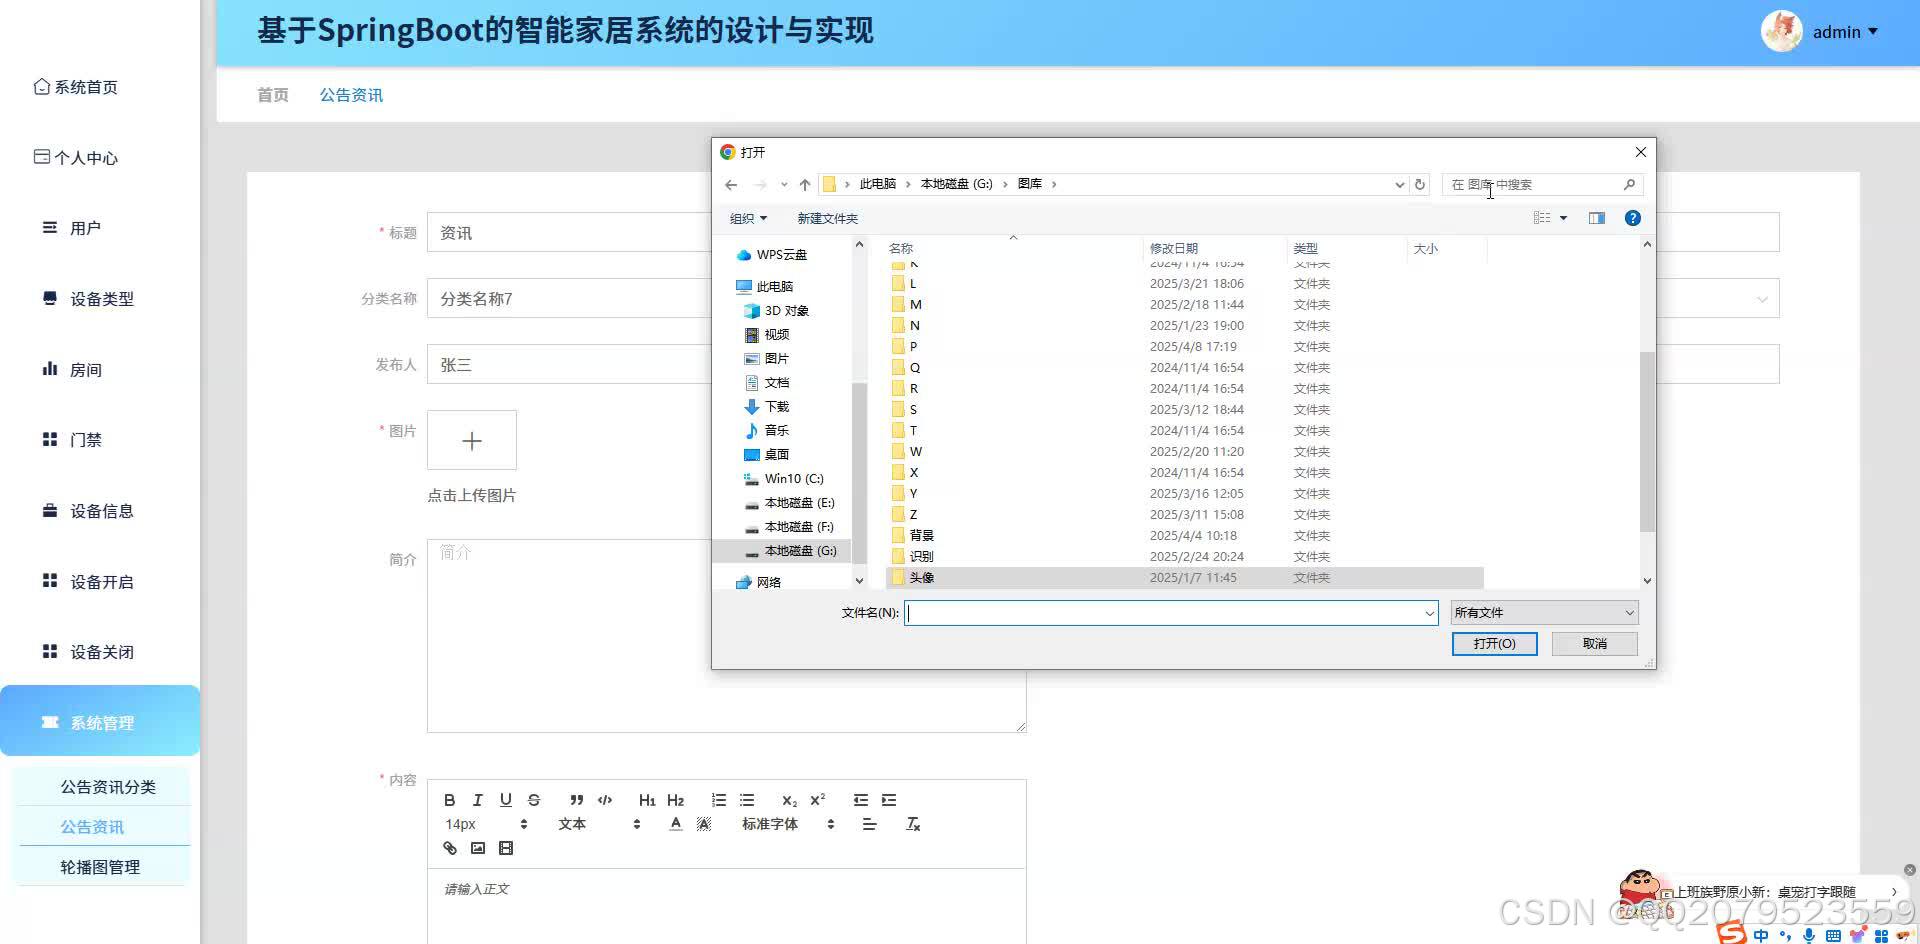Insert a blockquote in the editor
The height and width of the screenshot is (944, 1920).
[577, 800]
